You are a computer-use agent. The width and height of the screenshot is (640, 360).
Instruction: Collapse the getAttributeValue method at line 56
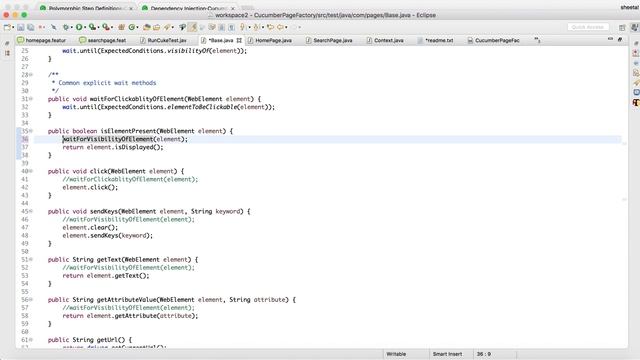point(31,300)
